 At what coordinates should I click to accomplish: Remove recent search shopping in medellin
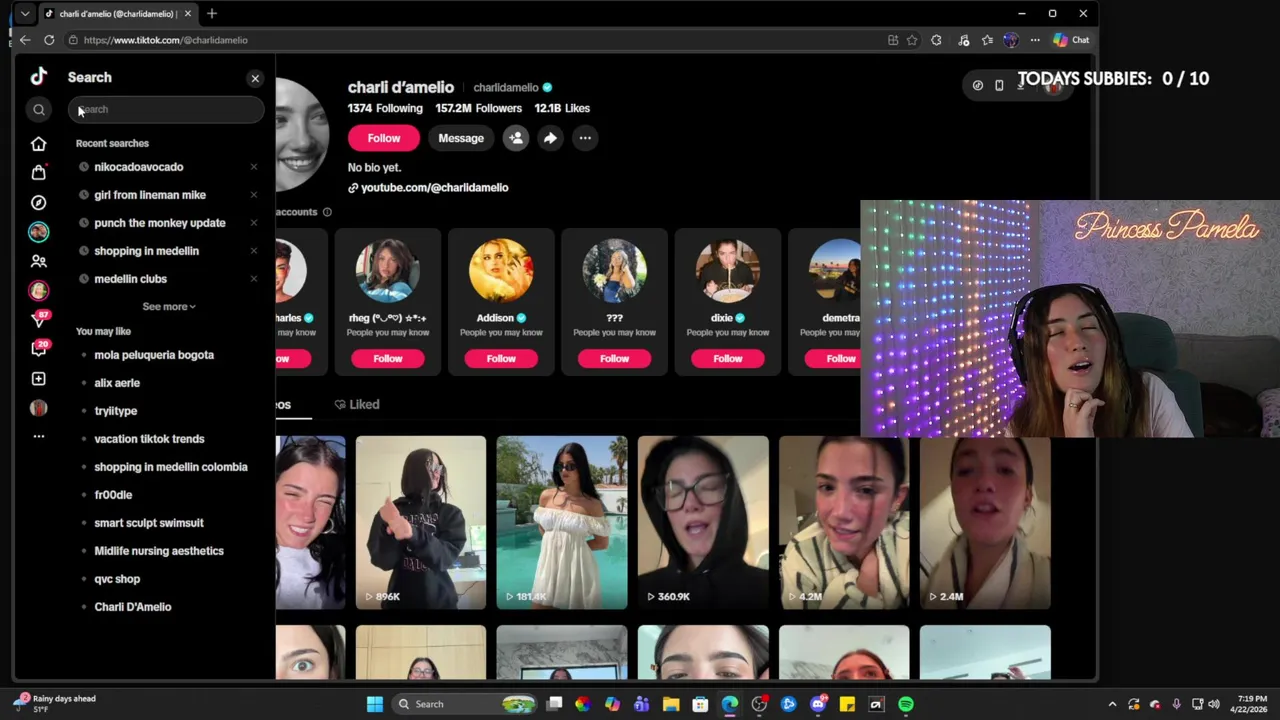[254, 251]
